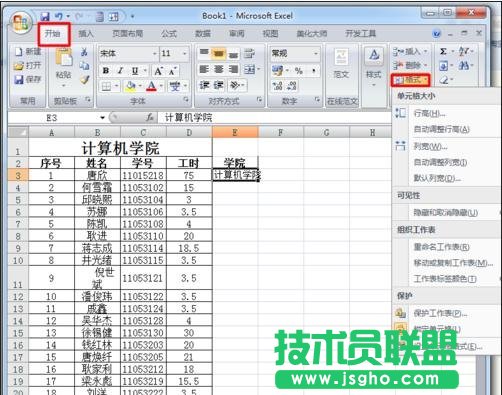Image resolution: width=502 pixels, height=395 pixels.
Task: Click the AutoSum sigma icon
Action: point(443,51)
